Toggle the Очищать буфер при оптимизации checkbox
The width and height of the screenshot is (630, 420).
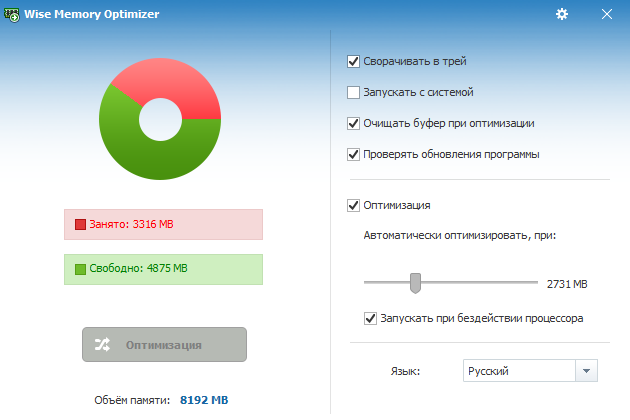coord(353,123)
